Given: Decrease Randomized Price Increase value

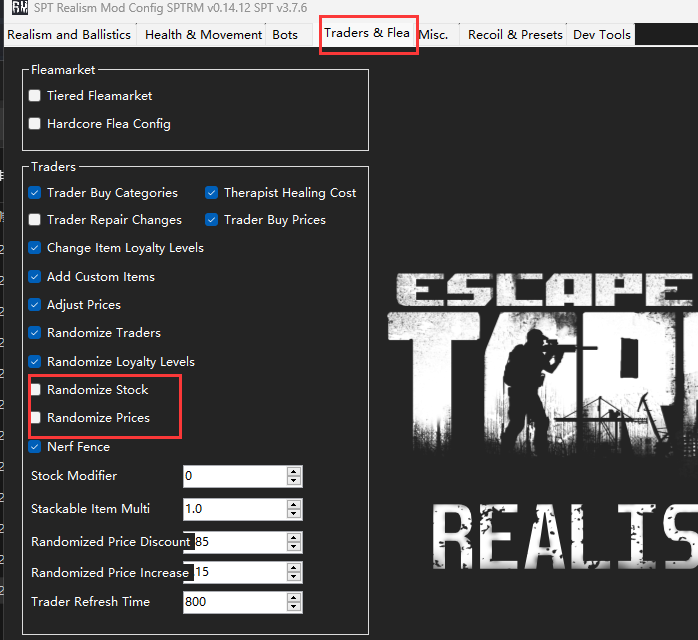Looking at the screenshot, I should click(x=294, y=577).
